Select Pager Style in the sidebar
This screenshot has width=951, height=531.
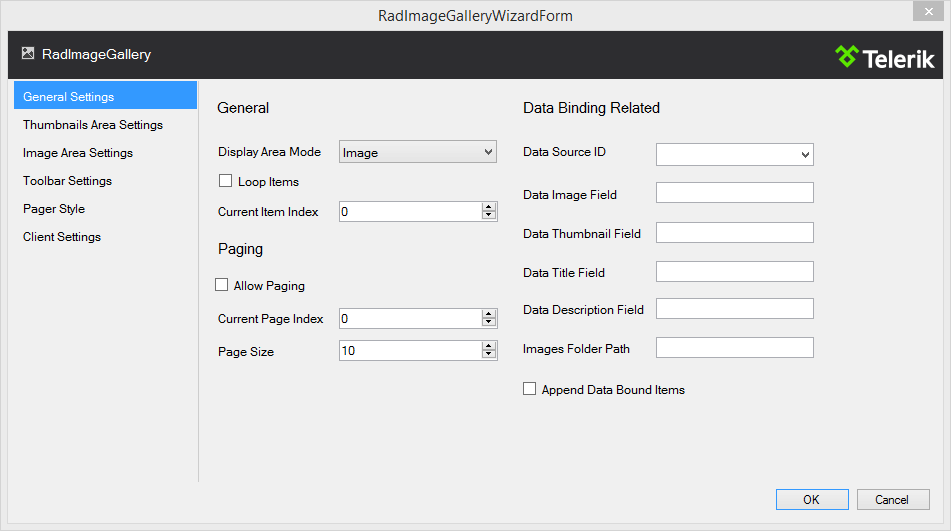[x=54, y=209]
